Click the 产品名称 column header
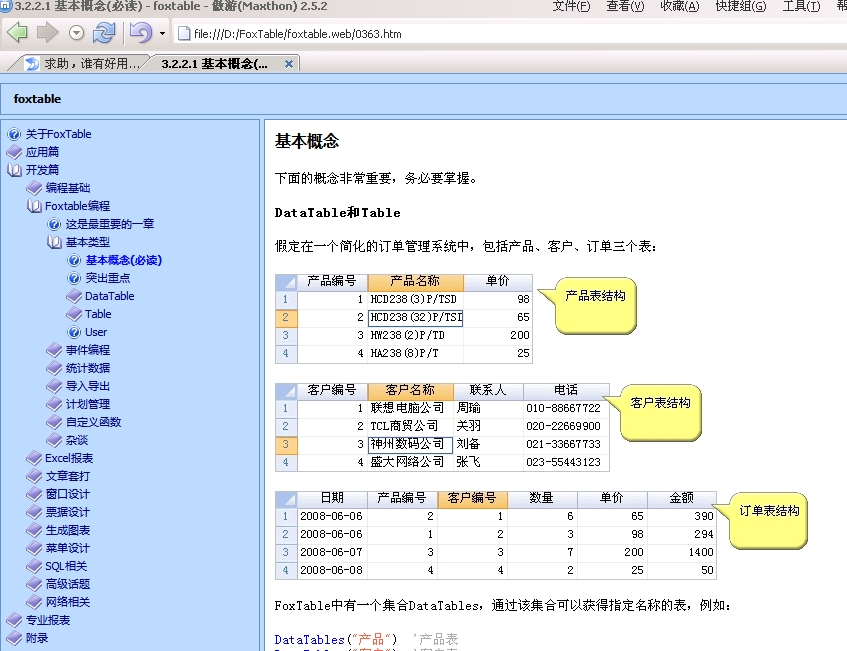 click(x=415, y=281)
